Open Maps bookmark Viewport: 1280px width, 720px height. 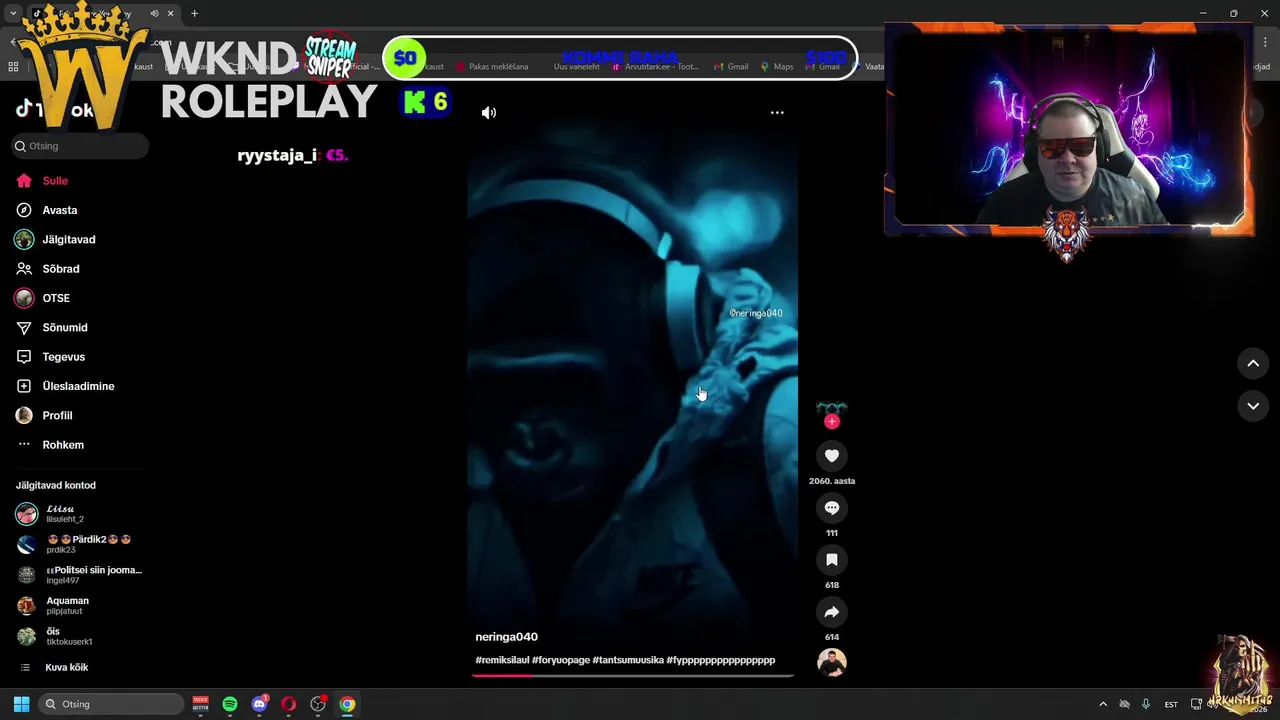pyautogui.click(x=776, y=67)
